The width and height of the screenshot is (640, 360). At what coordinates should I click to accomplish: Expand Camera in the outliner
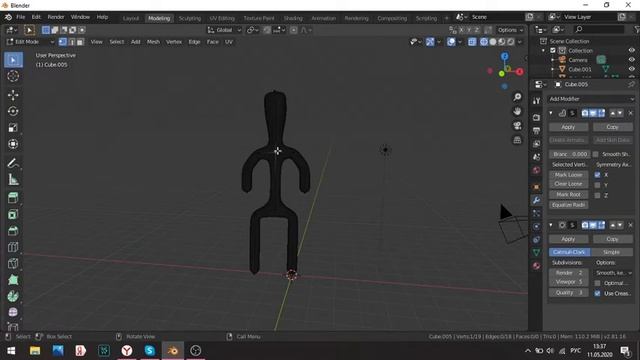pyautogui.click(x=553, y=60)
